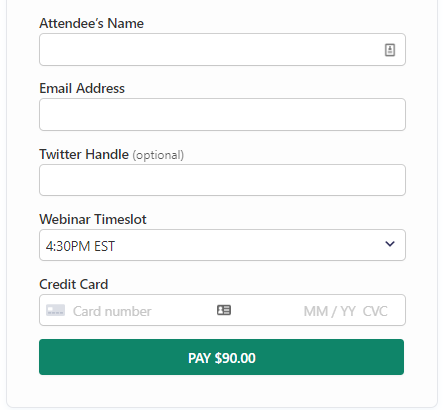Click the Twitter Handle label text
The image size is (446, 410).
click(x=84, y=154)
